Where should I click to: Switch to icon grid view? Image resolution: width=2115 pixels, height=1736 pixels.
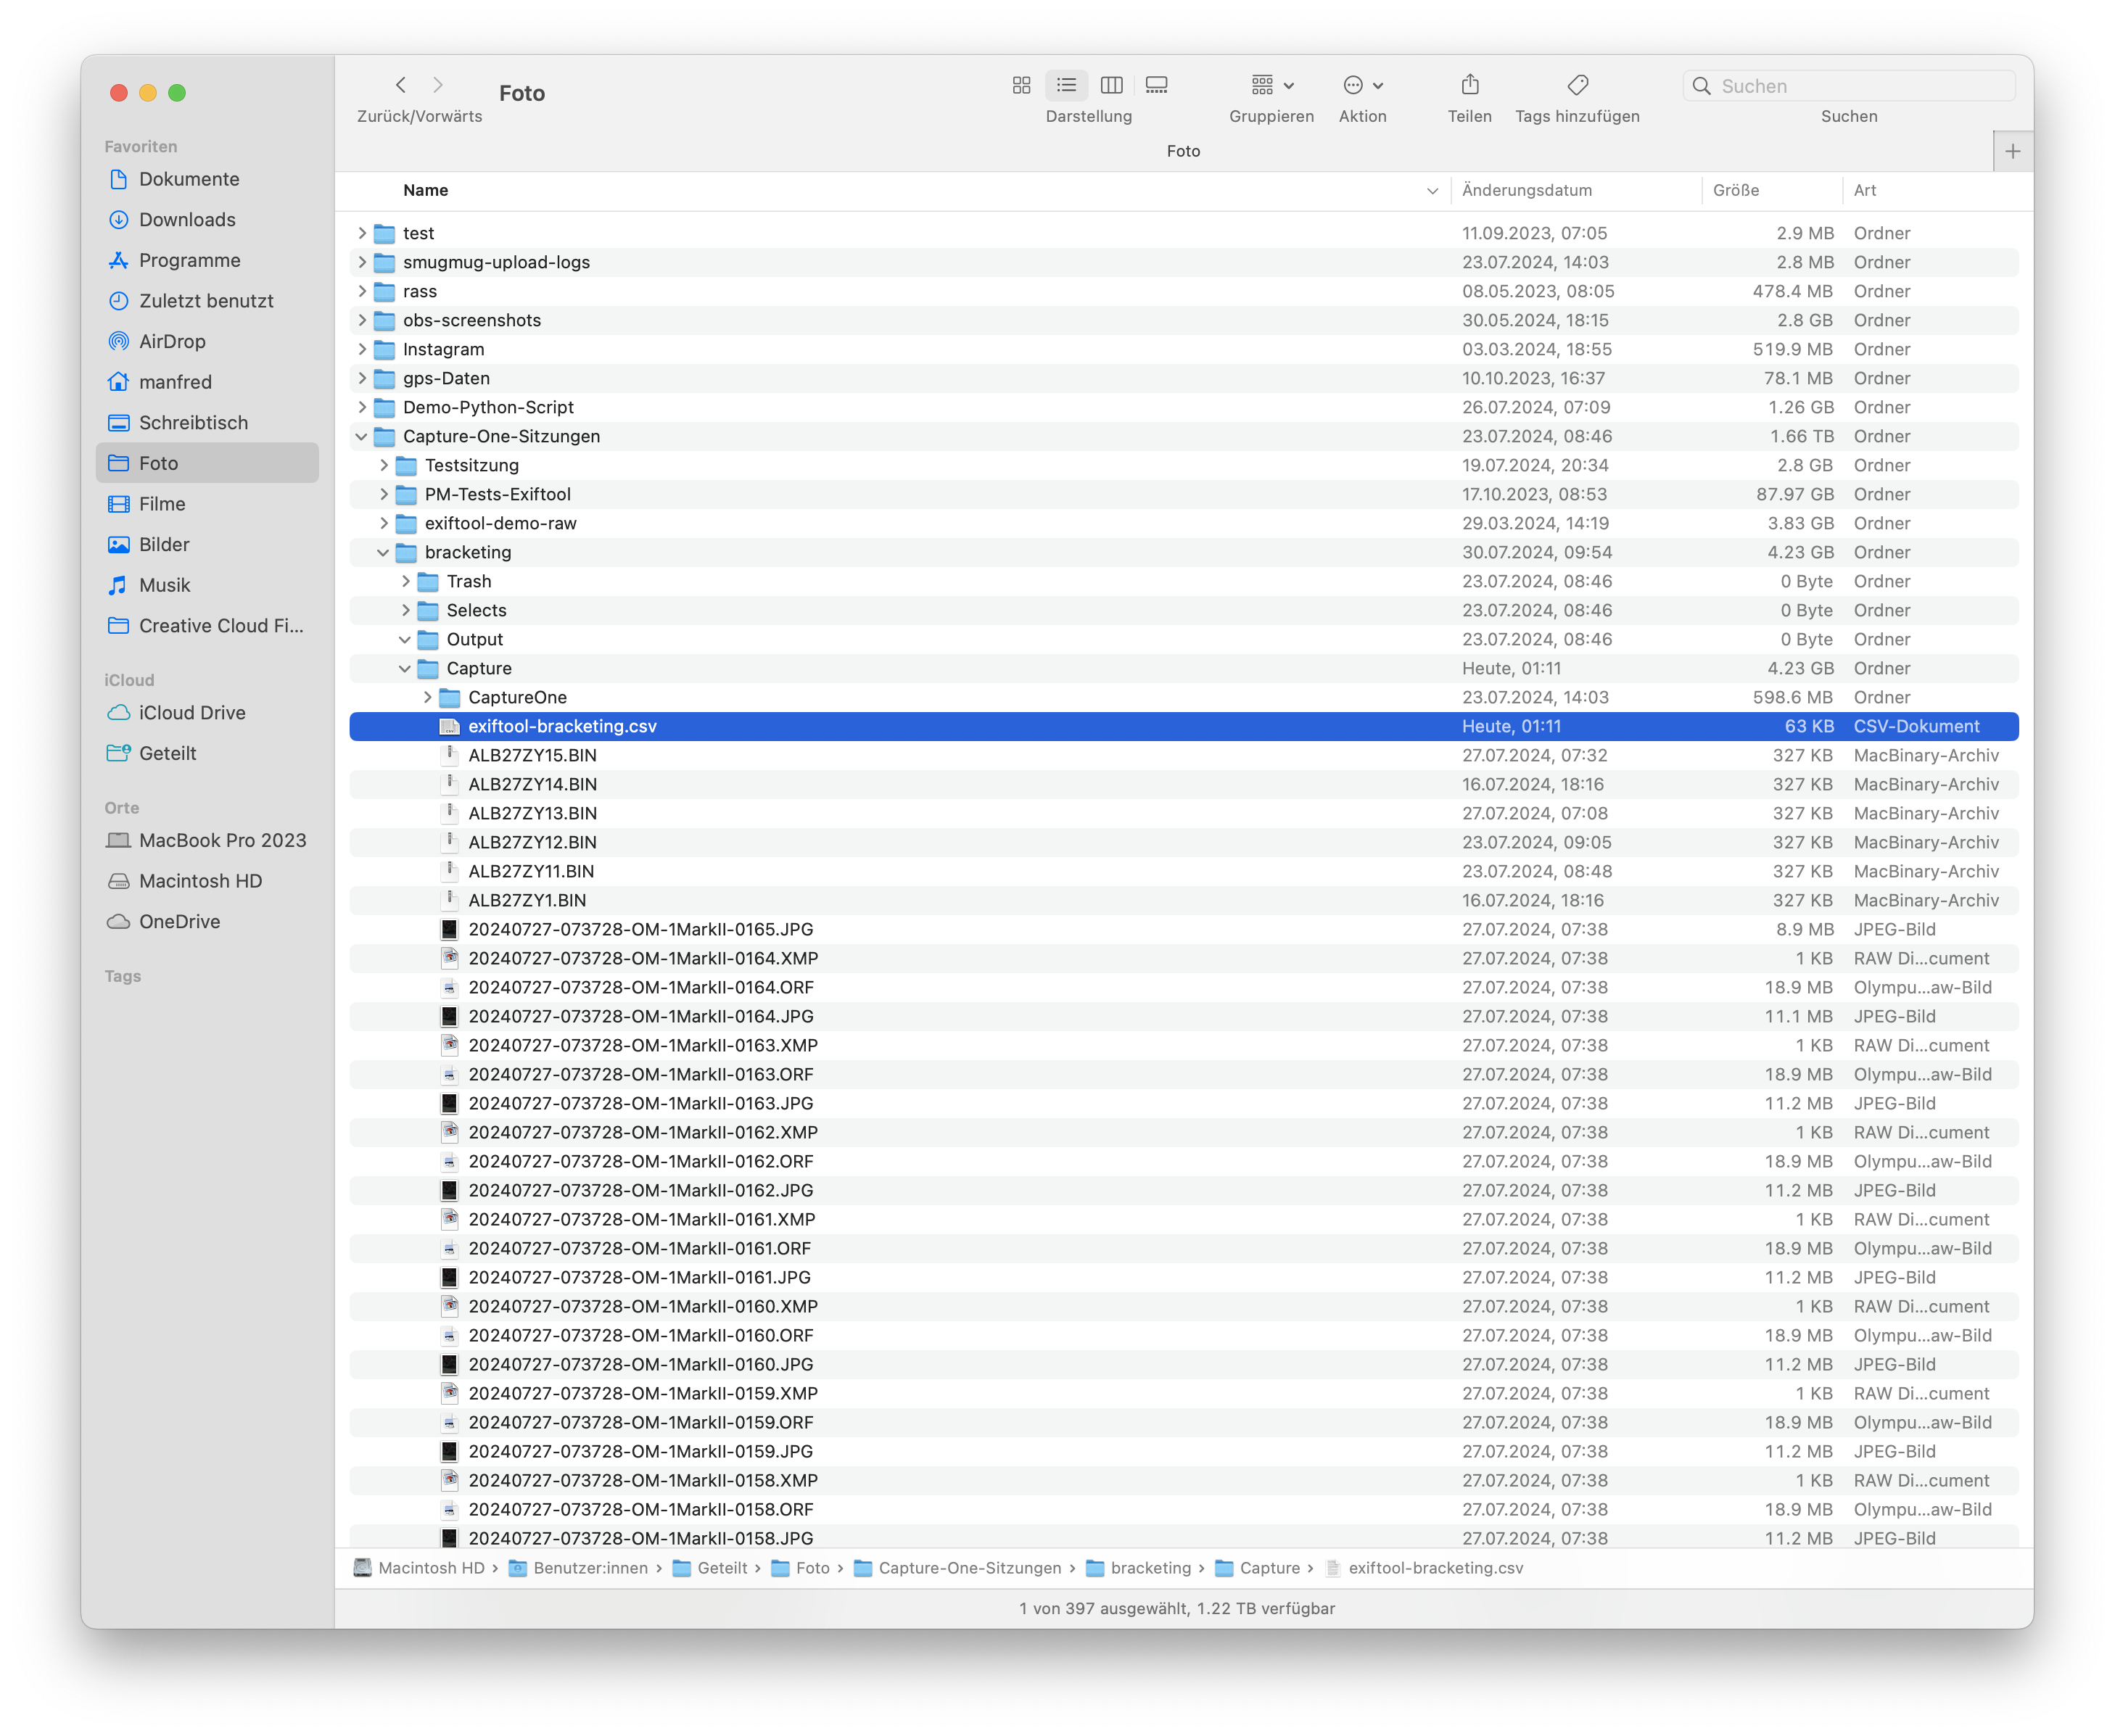tap(1021, 86)
